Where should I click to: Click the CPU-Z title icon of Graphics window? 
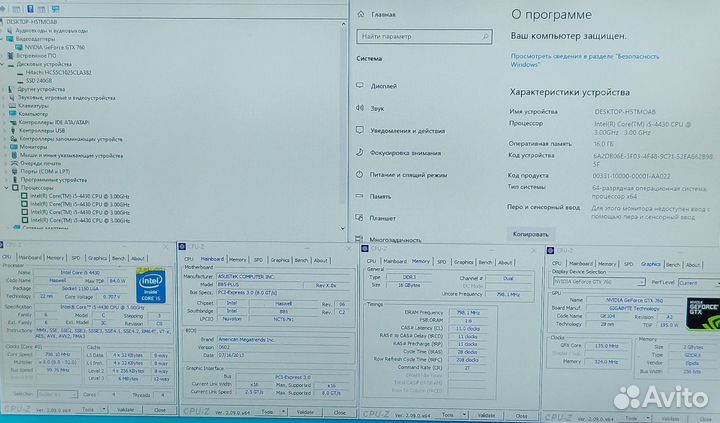pos(551,250)
